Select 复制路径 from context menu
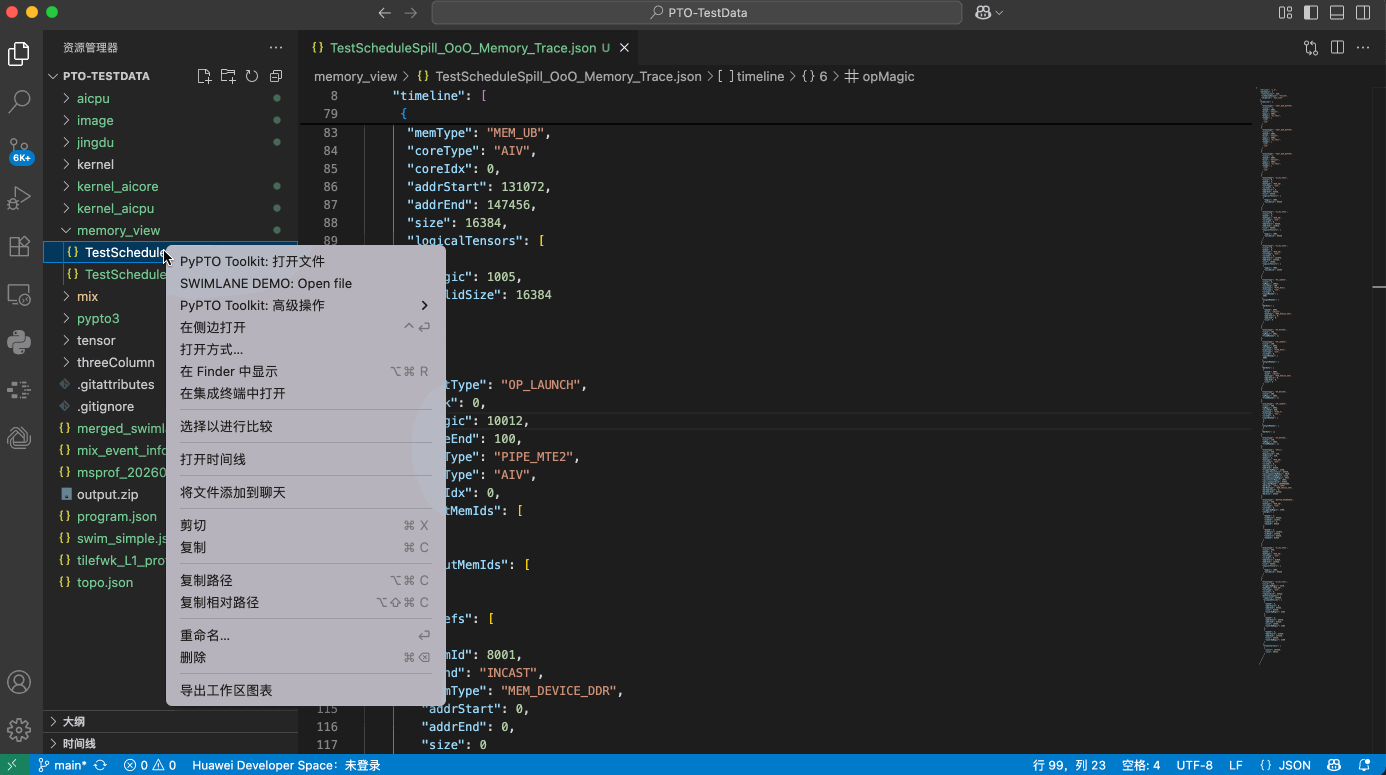This screenshot has height=775, width=1386. pos(305,580)
